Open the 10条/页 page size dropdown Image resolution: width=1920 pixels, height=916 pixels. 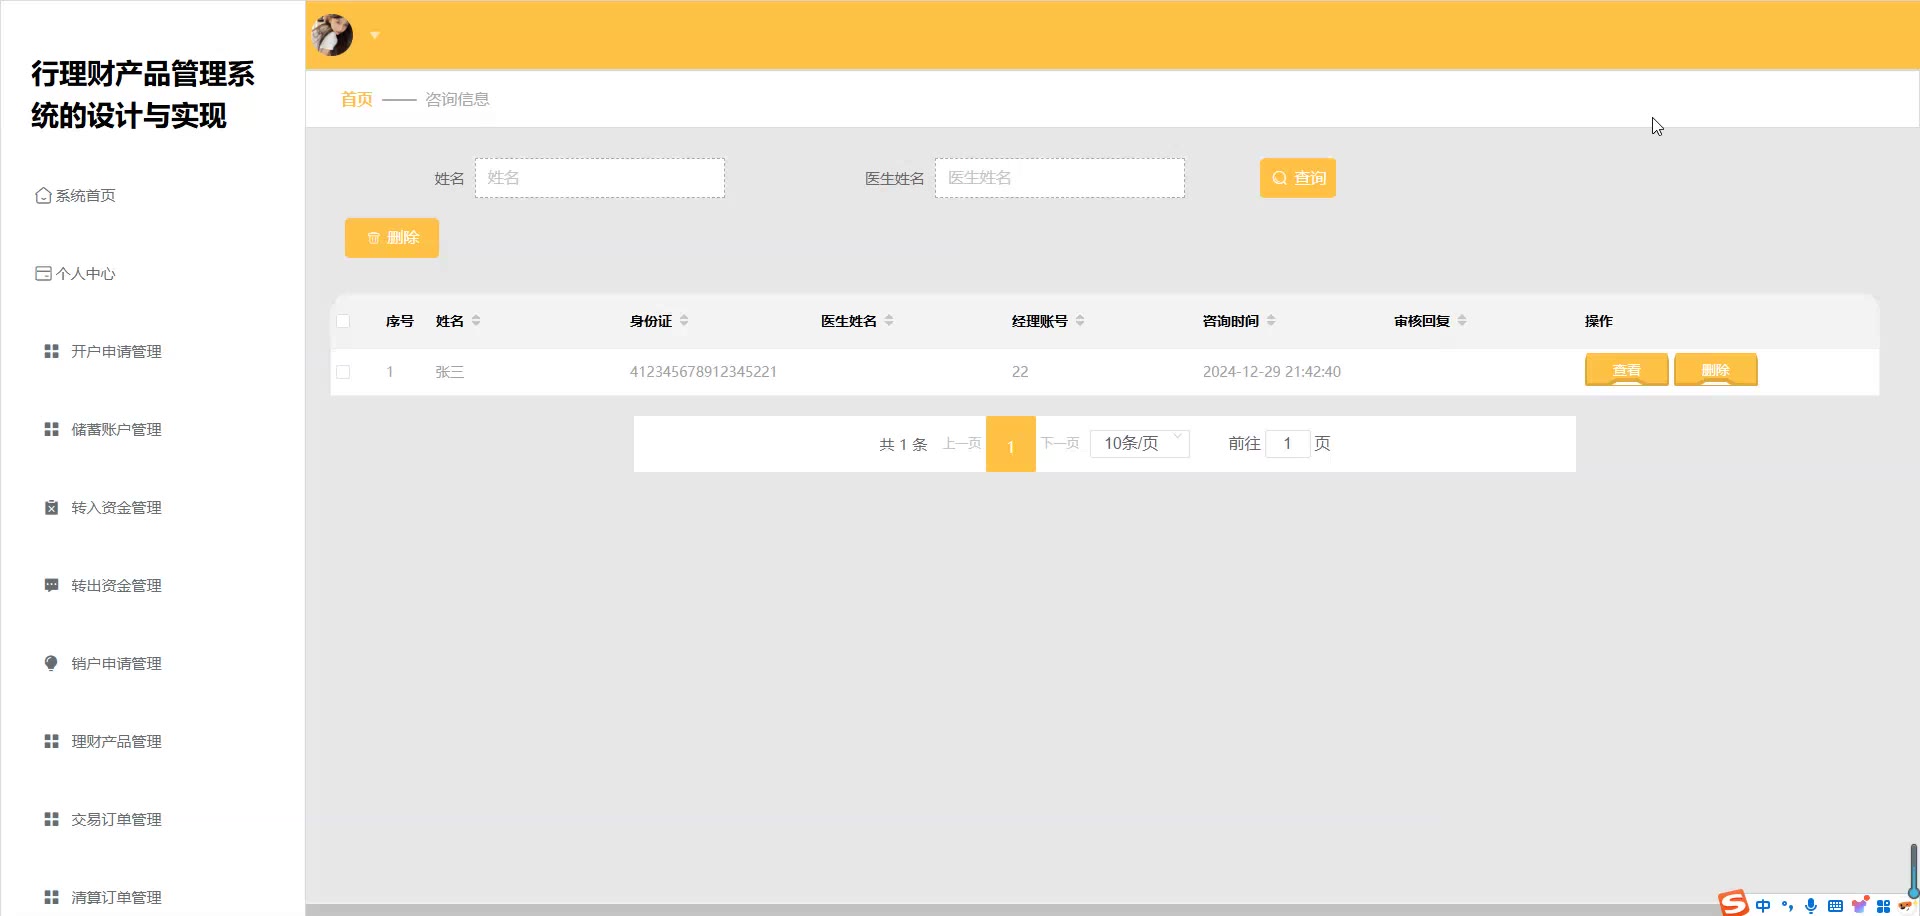coord(1139,443)
